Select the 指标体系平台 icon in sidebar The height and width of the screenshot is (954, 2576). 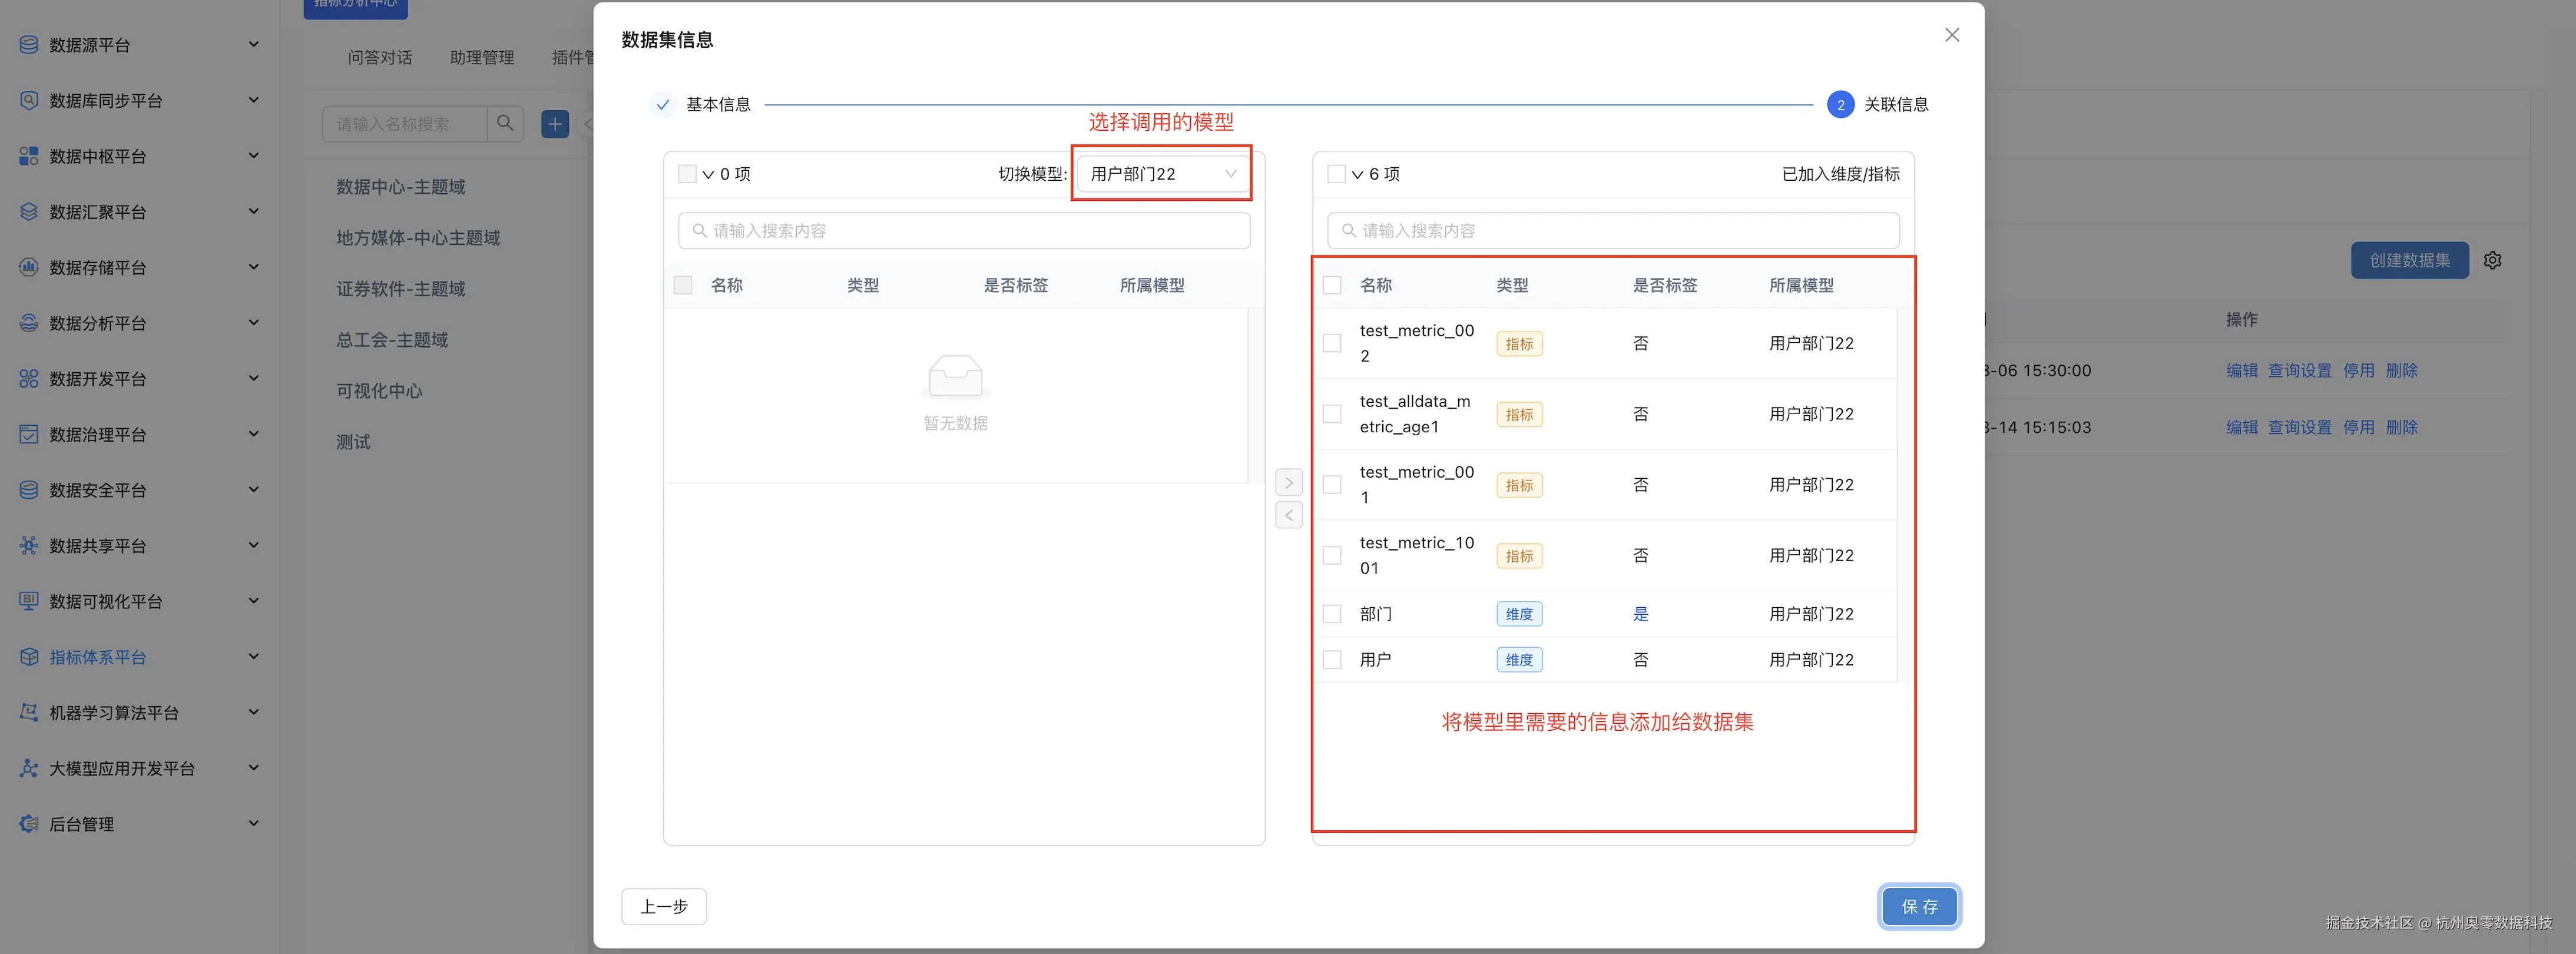pyautogui.click(x=27, y=656)
